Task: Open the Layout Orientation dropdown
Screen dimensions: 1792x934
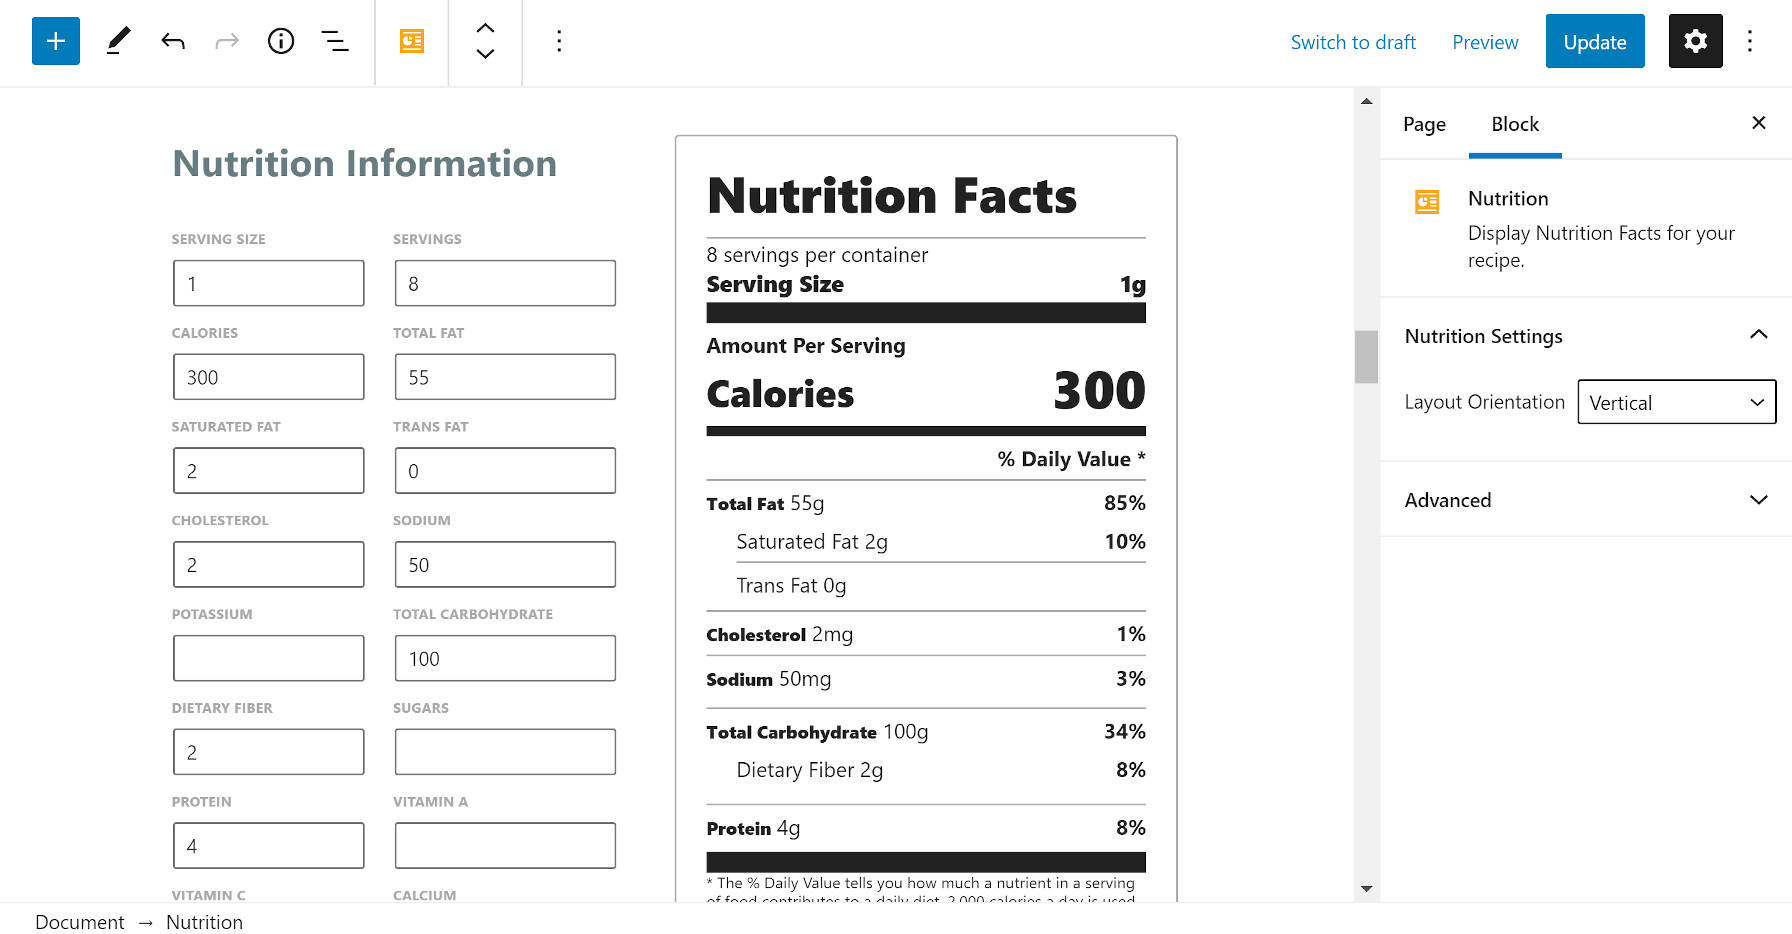Action: point(1676,402)
